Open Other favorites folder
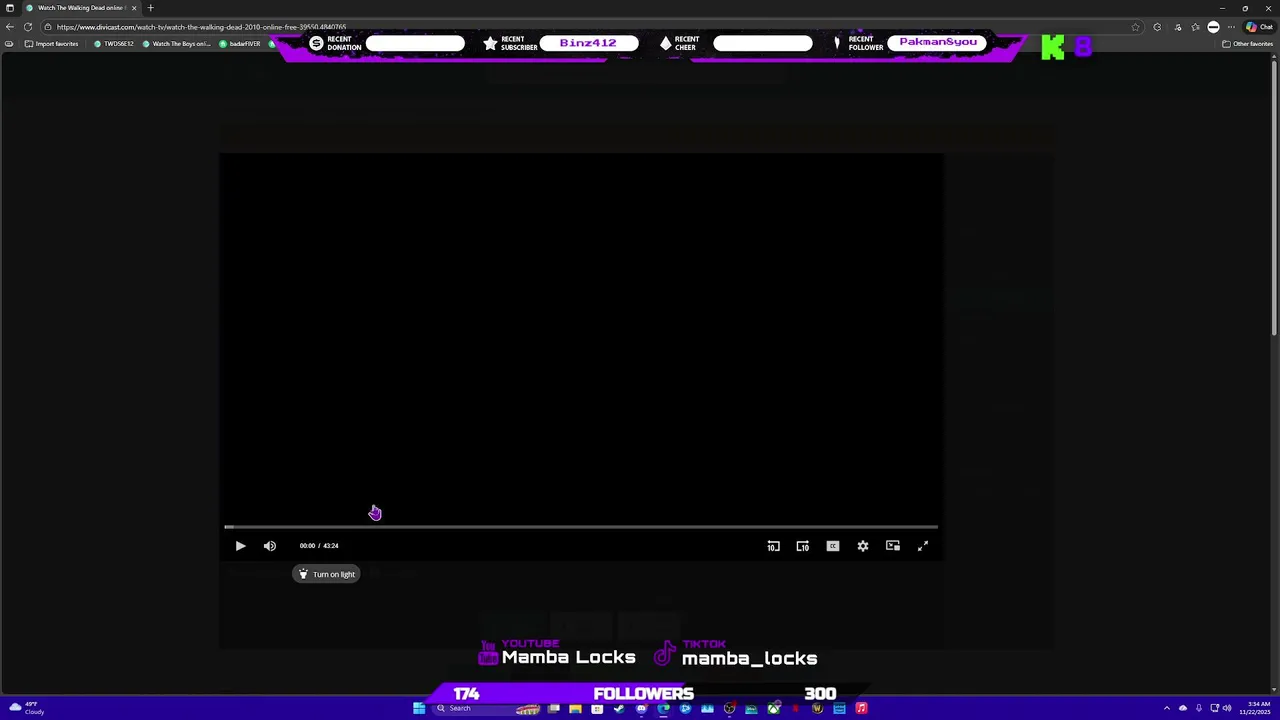The width and height of the screenshot is (1280, 720). [x=1247, y=44]
